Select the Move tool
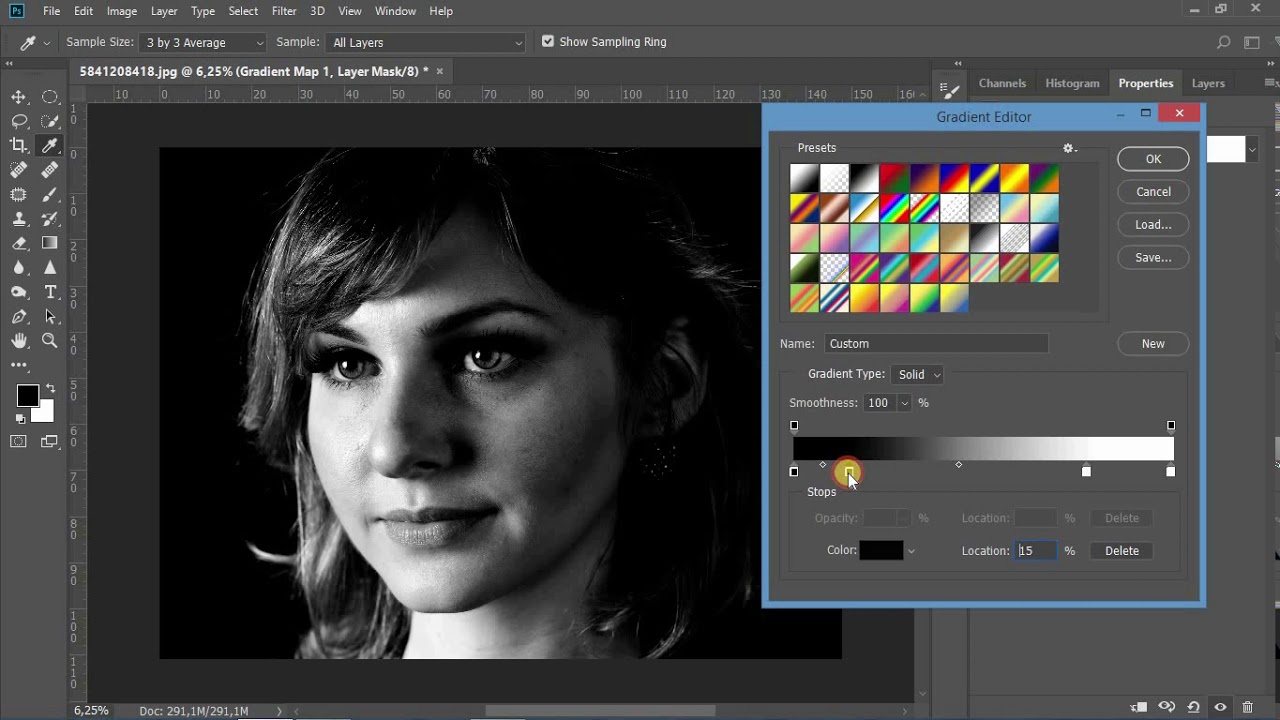Viewport: 1280px width, 720px height. point(19,97)
